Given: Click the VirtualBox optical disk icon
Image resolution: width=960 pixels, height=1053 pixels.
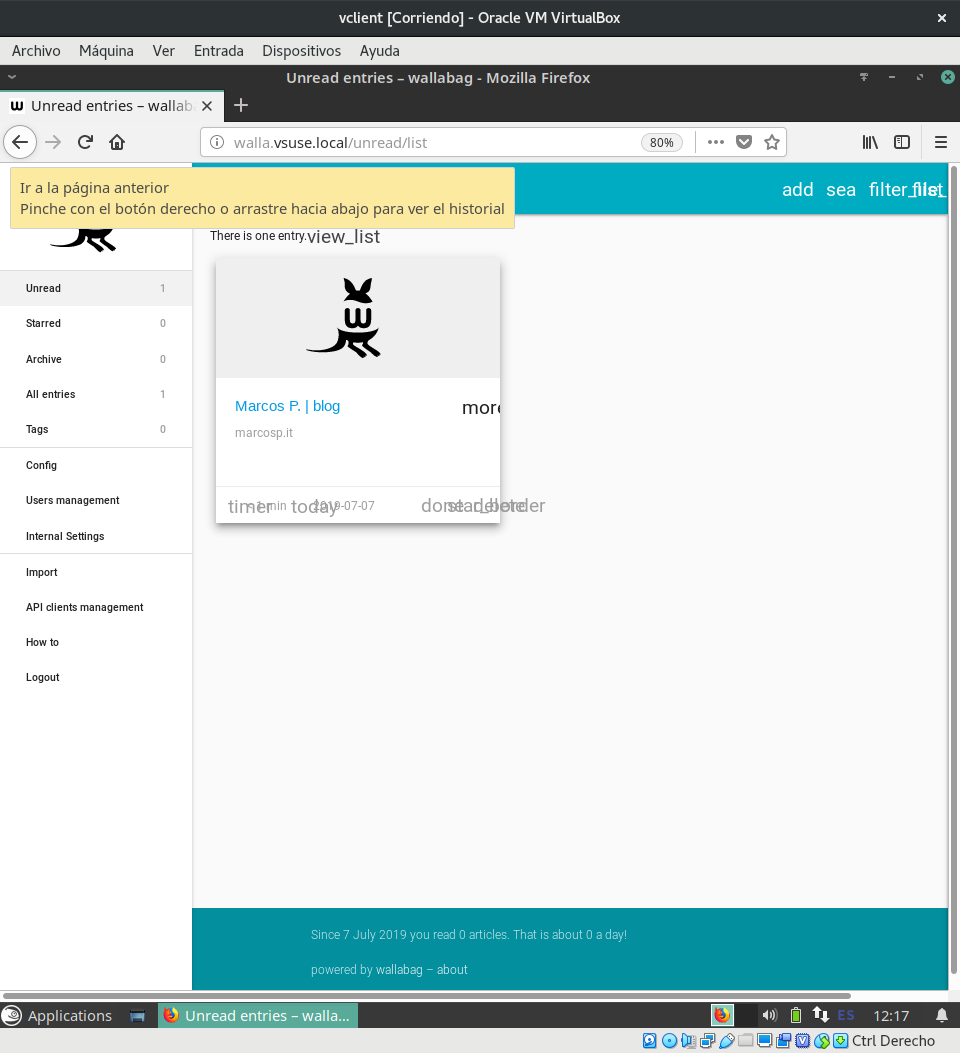Looking at the screenshot, I should 669,1041.
